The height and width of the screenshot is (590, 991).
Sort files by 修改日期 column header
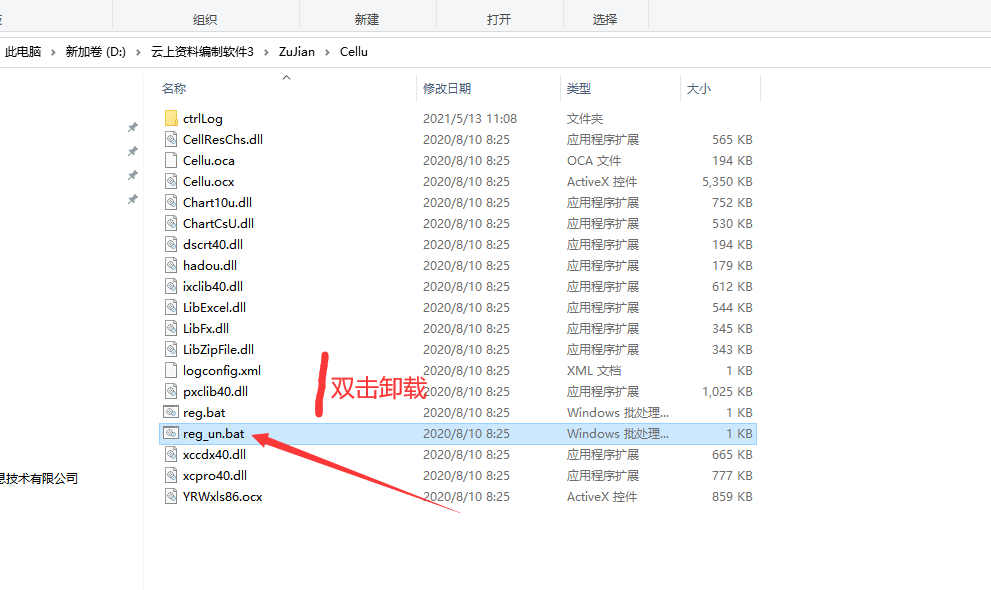(446, 89)
